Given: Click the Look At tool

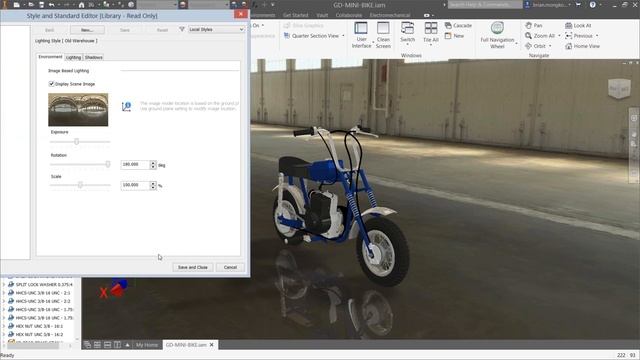Looking at the screenshot, I should pyautogui.click(x=578, y=25).
